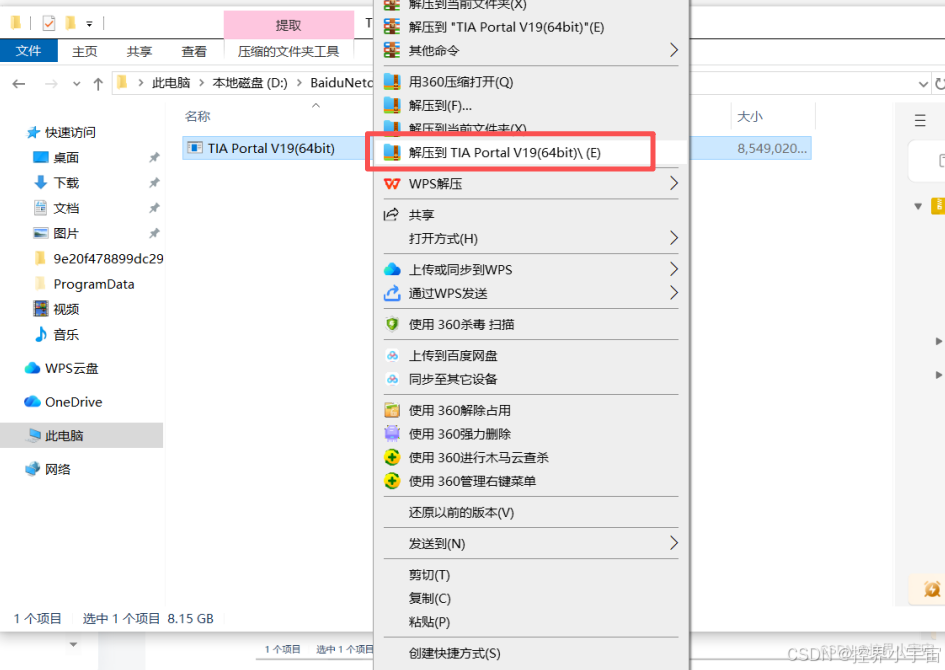Switch to 查看 ribbon tab
This screenshot has height=670, width=945.
tap(194, 52)
